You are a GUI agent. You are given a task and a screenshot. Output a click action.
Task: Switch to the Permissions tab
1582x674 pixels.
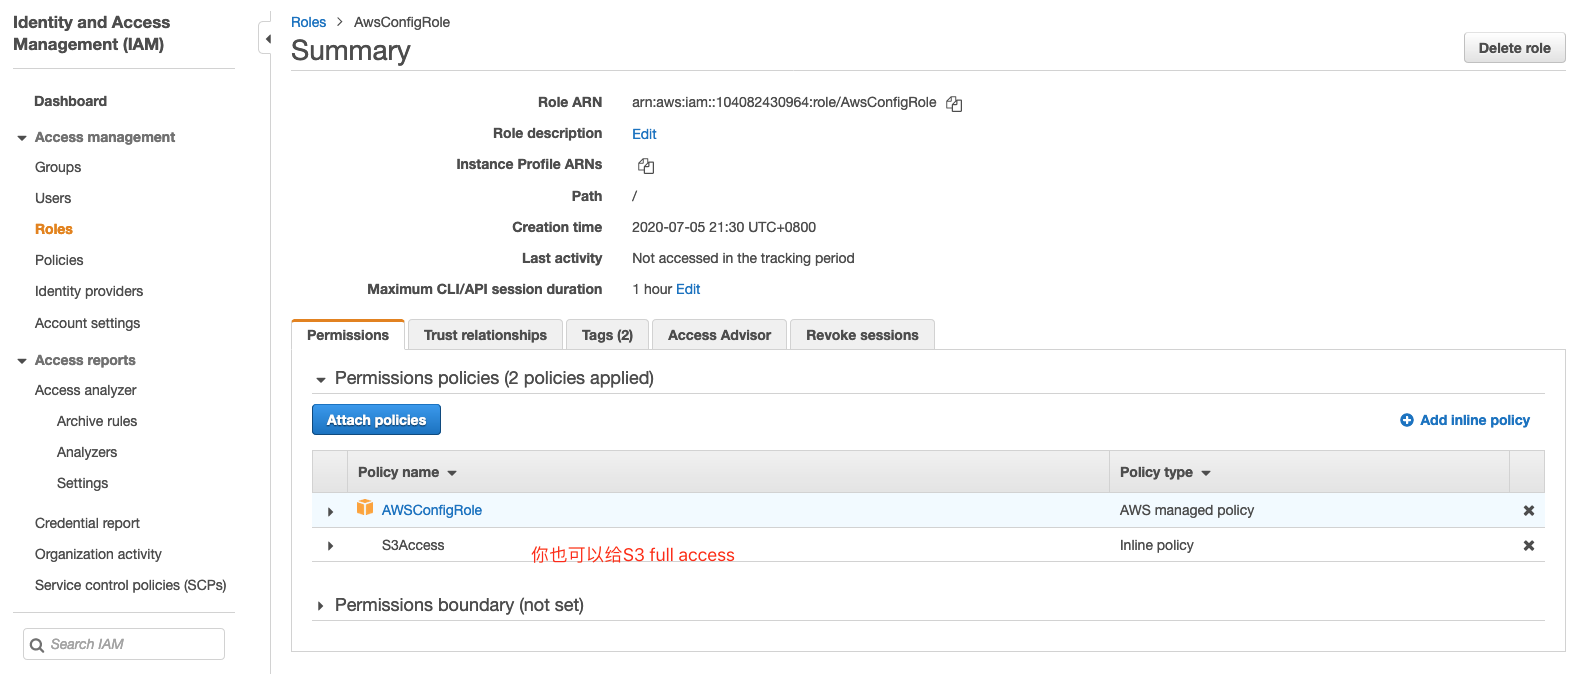tap(348, 335)
